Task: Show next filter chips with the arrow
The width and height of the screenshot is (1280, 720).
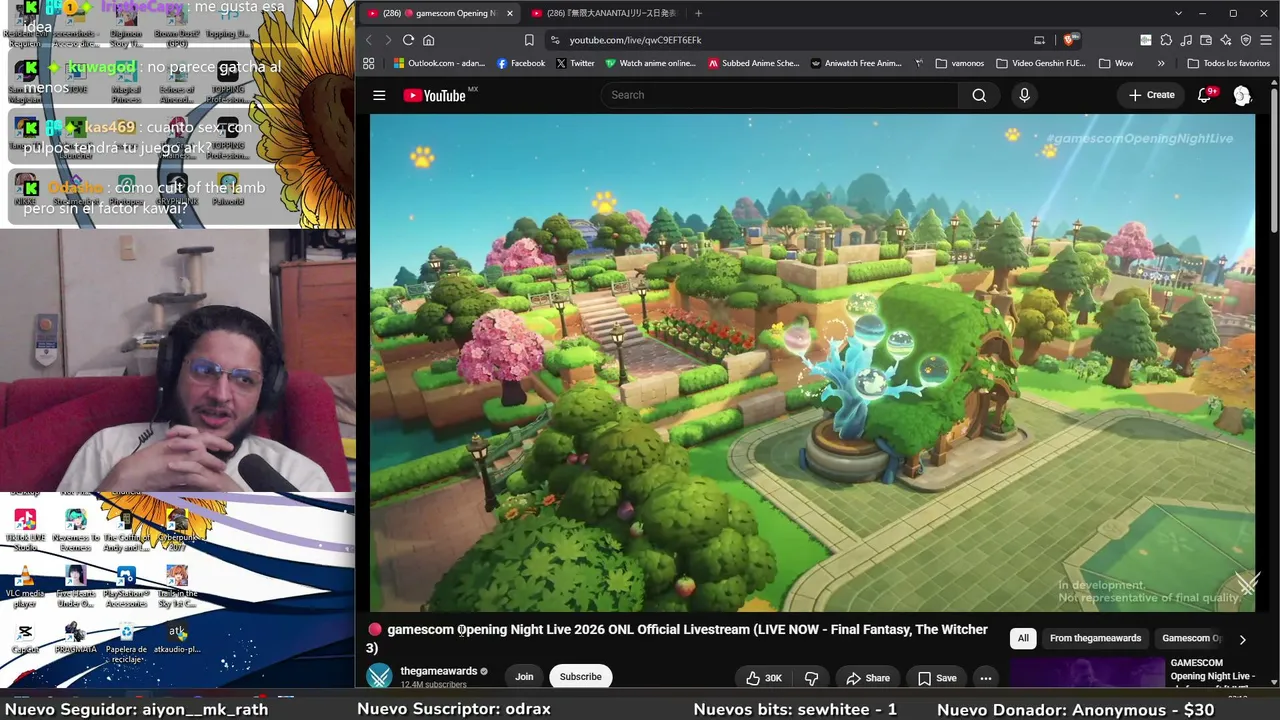Action: coord(1242,639)
